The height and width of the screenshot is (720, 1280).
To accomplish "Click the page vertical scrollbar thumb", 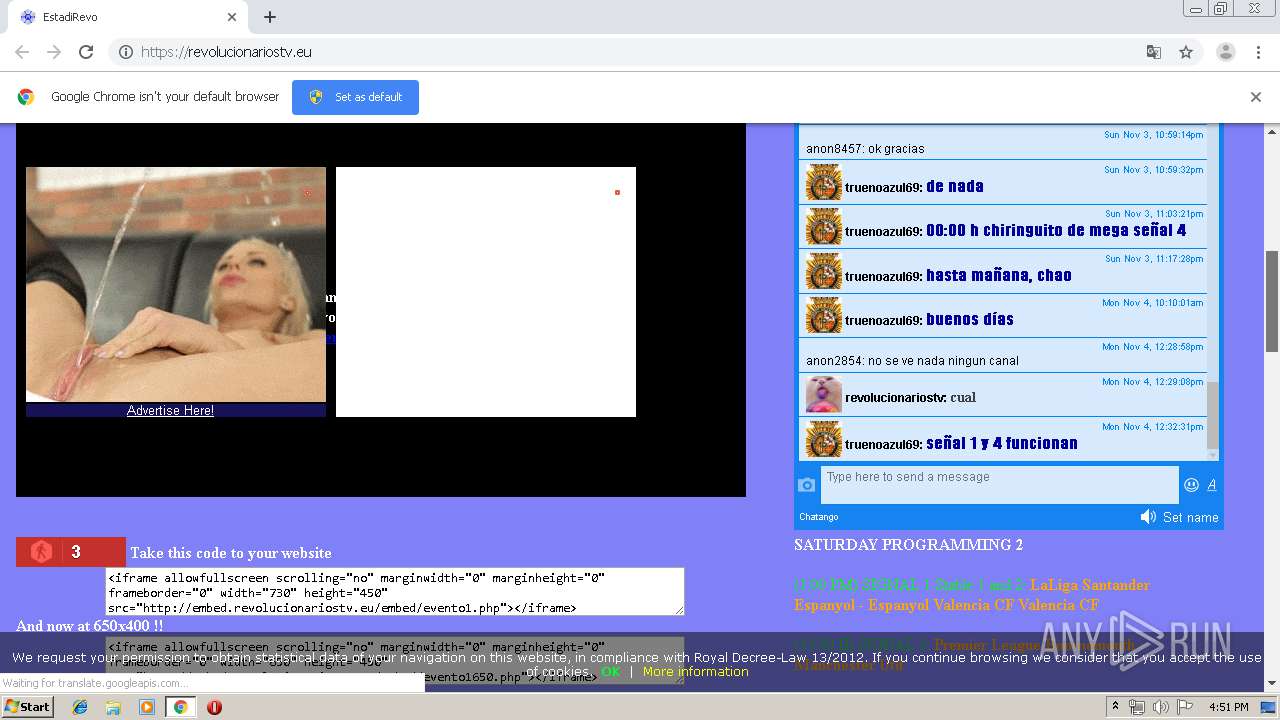I will [x=1272, y=300].
